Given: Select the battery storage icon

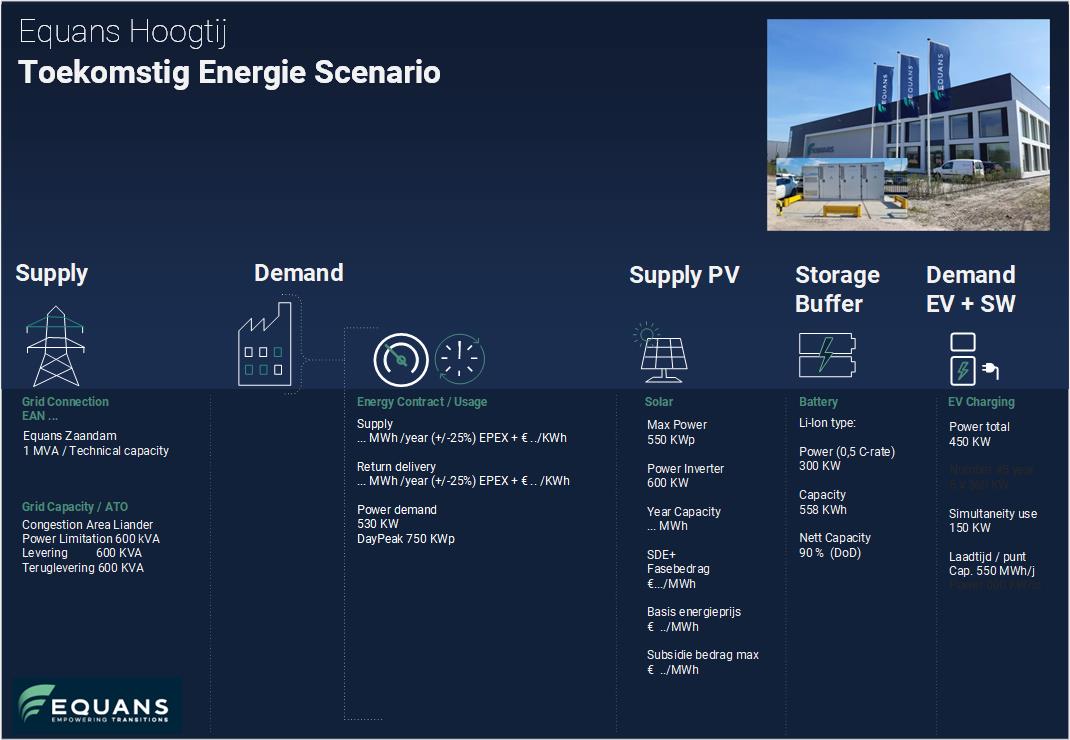Looking at the screenshot, I should point(827,355).
